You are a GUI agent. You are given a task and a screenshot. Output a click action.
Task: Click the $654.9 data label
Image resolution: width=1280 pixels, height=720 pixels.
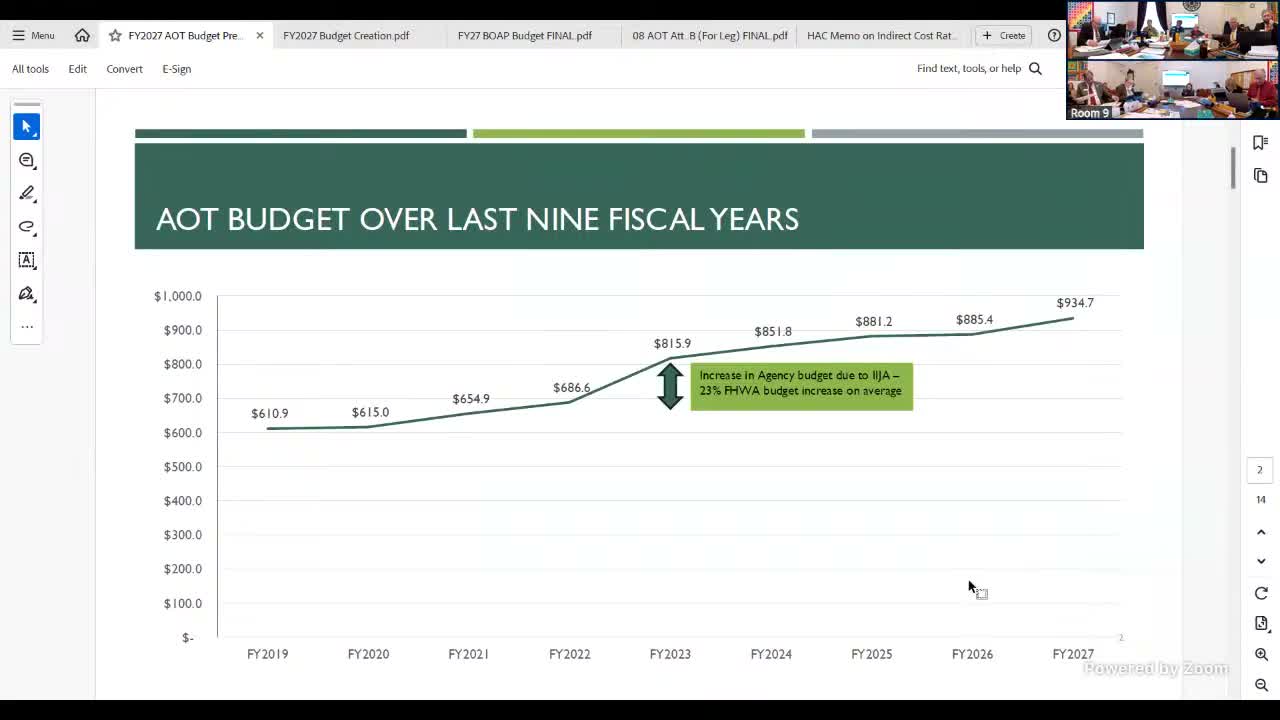471,399
